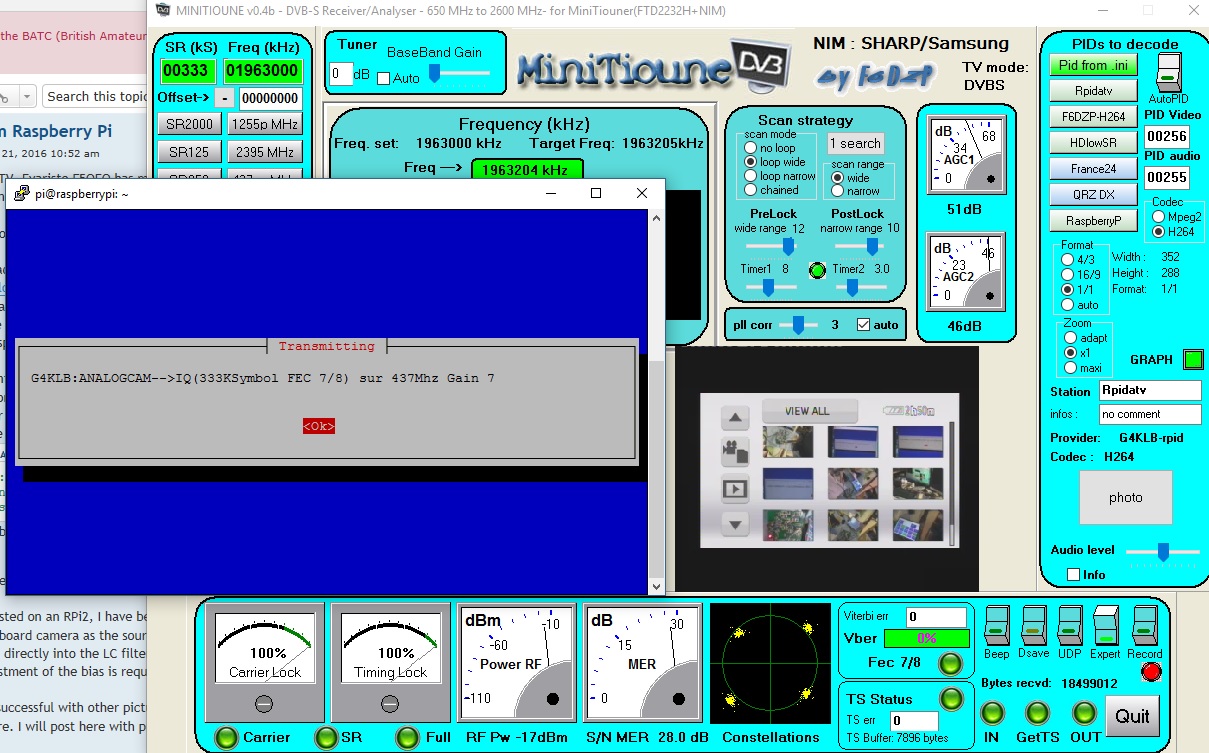
Task: Select the F6DZP-H264 PID preset
Action: point(1094,117)
